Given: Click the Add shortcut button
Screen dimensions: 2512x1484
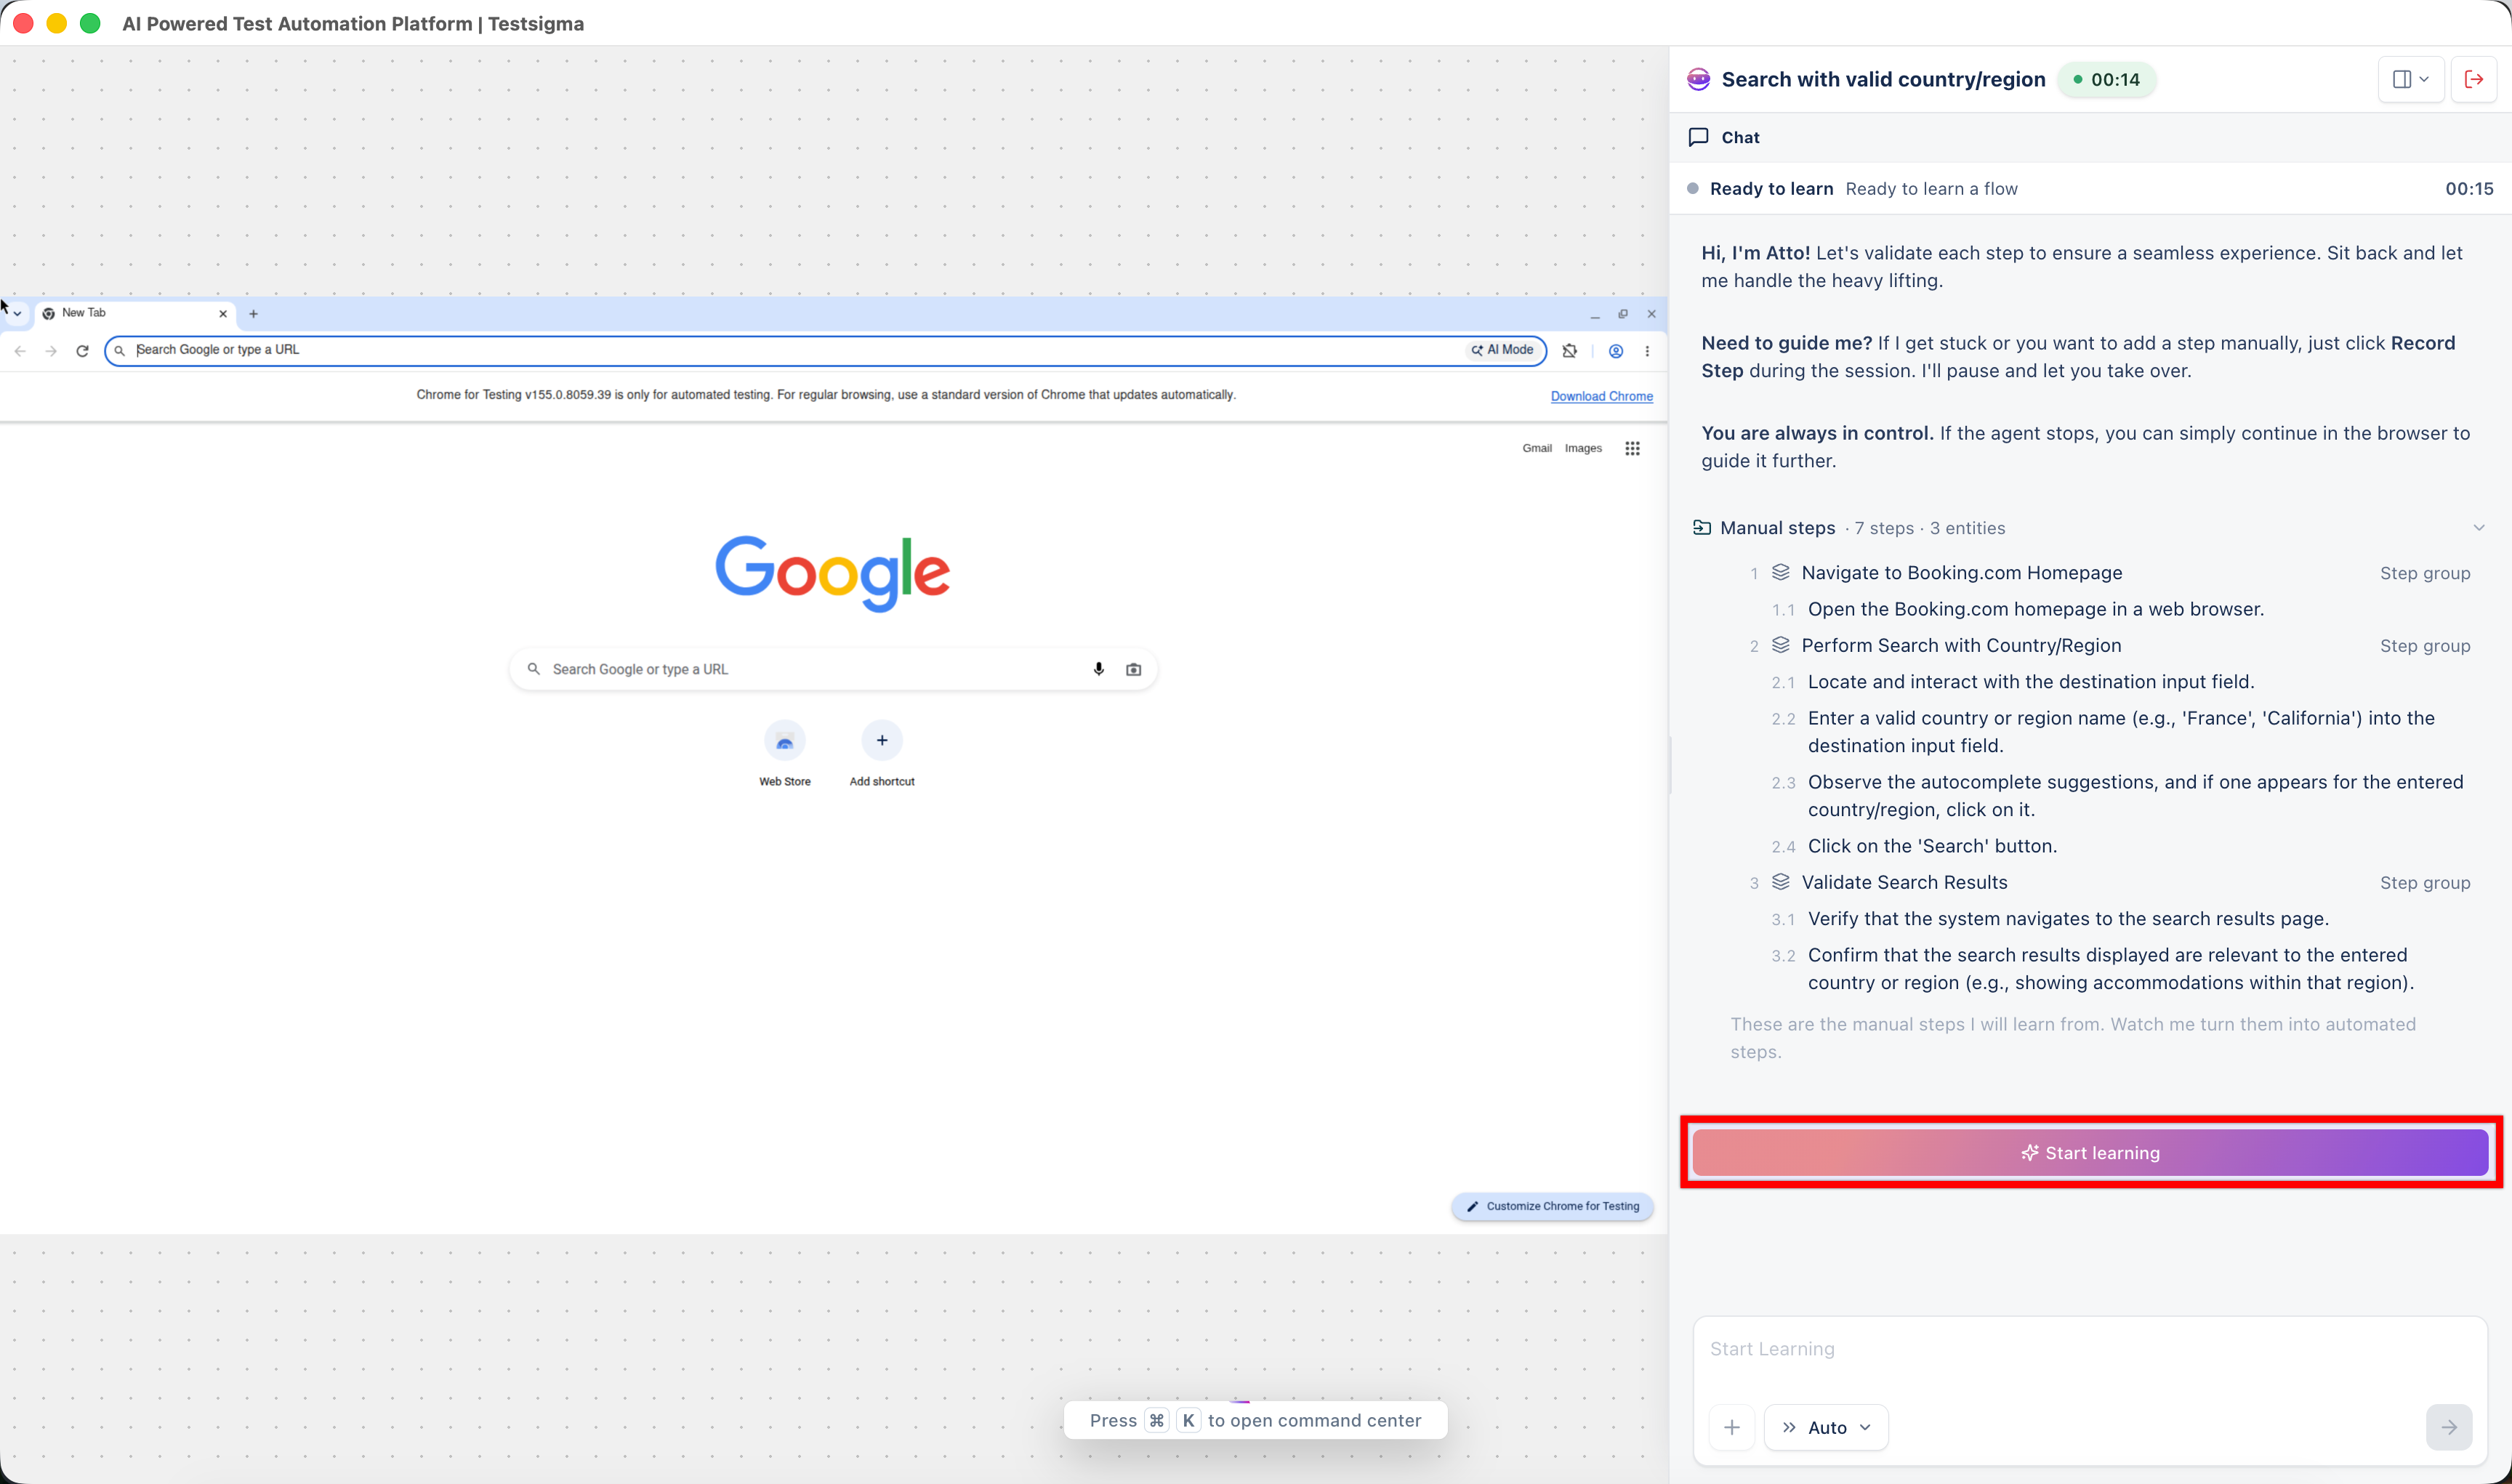Looking at the screenshot, I should pos(882,754).
